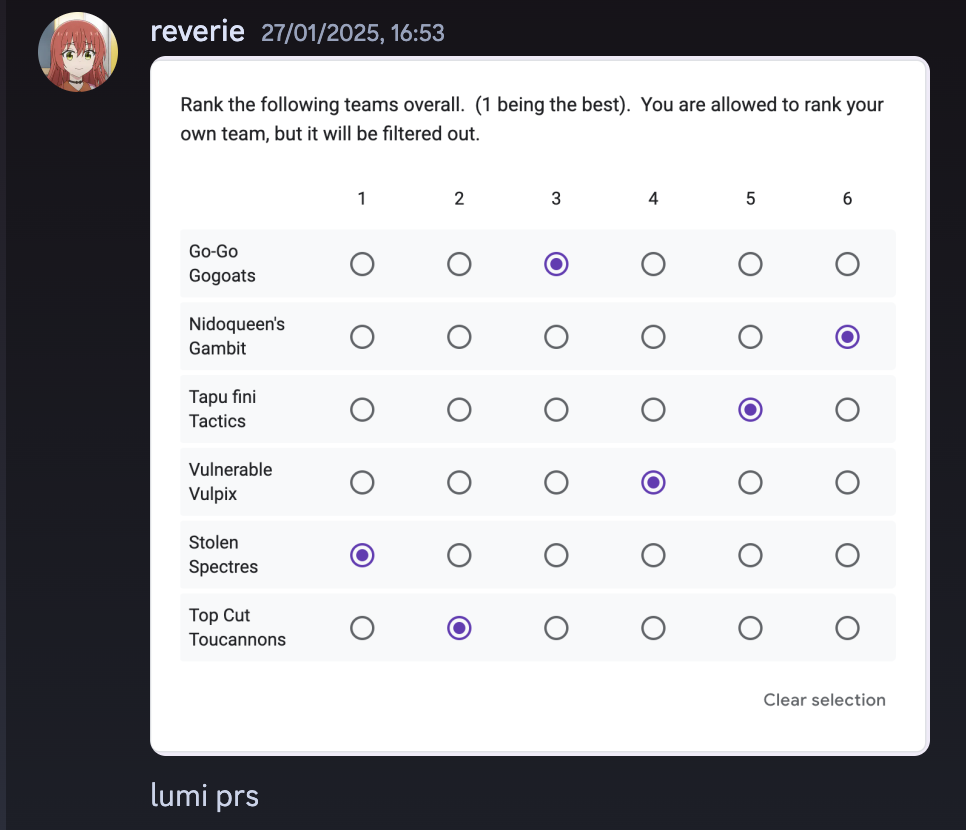
Task: Click the message timestamp 27/01/2025, 16:53
Action: point(352,33)
